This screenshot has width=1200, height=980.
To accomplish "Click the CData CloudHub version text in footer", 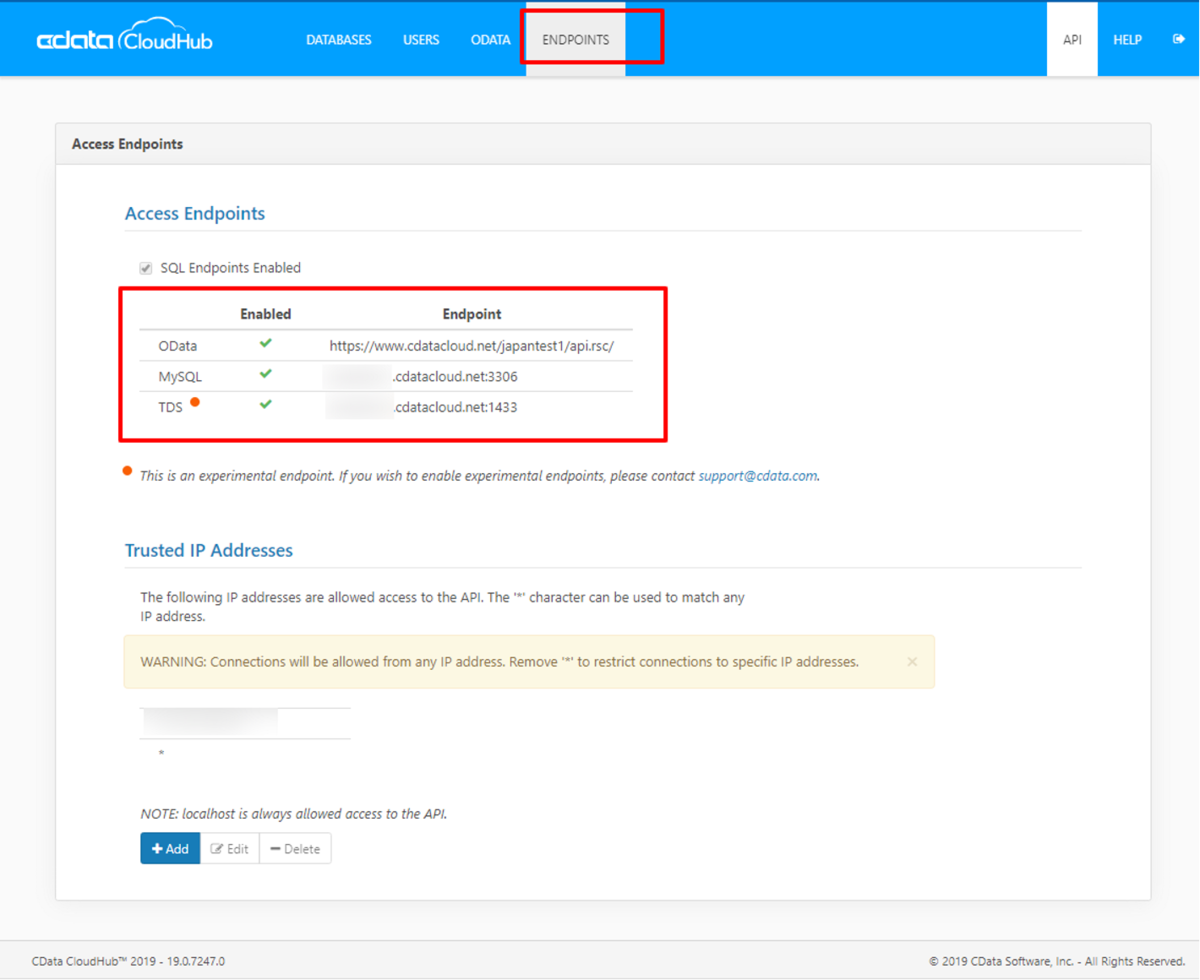I will click(x=128, y=961).
